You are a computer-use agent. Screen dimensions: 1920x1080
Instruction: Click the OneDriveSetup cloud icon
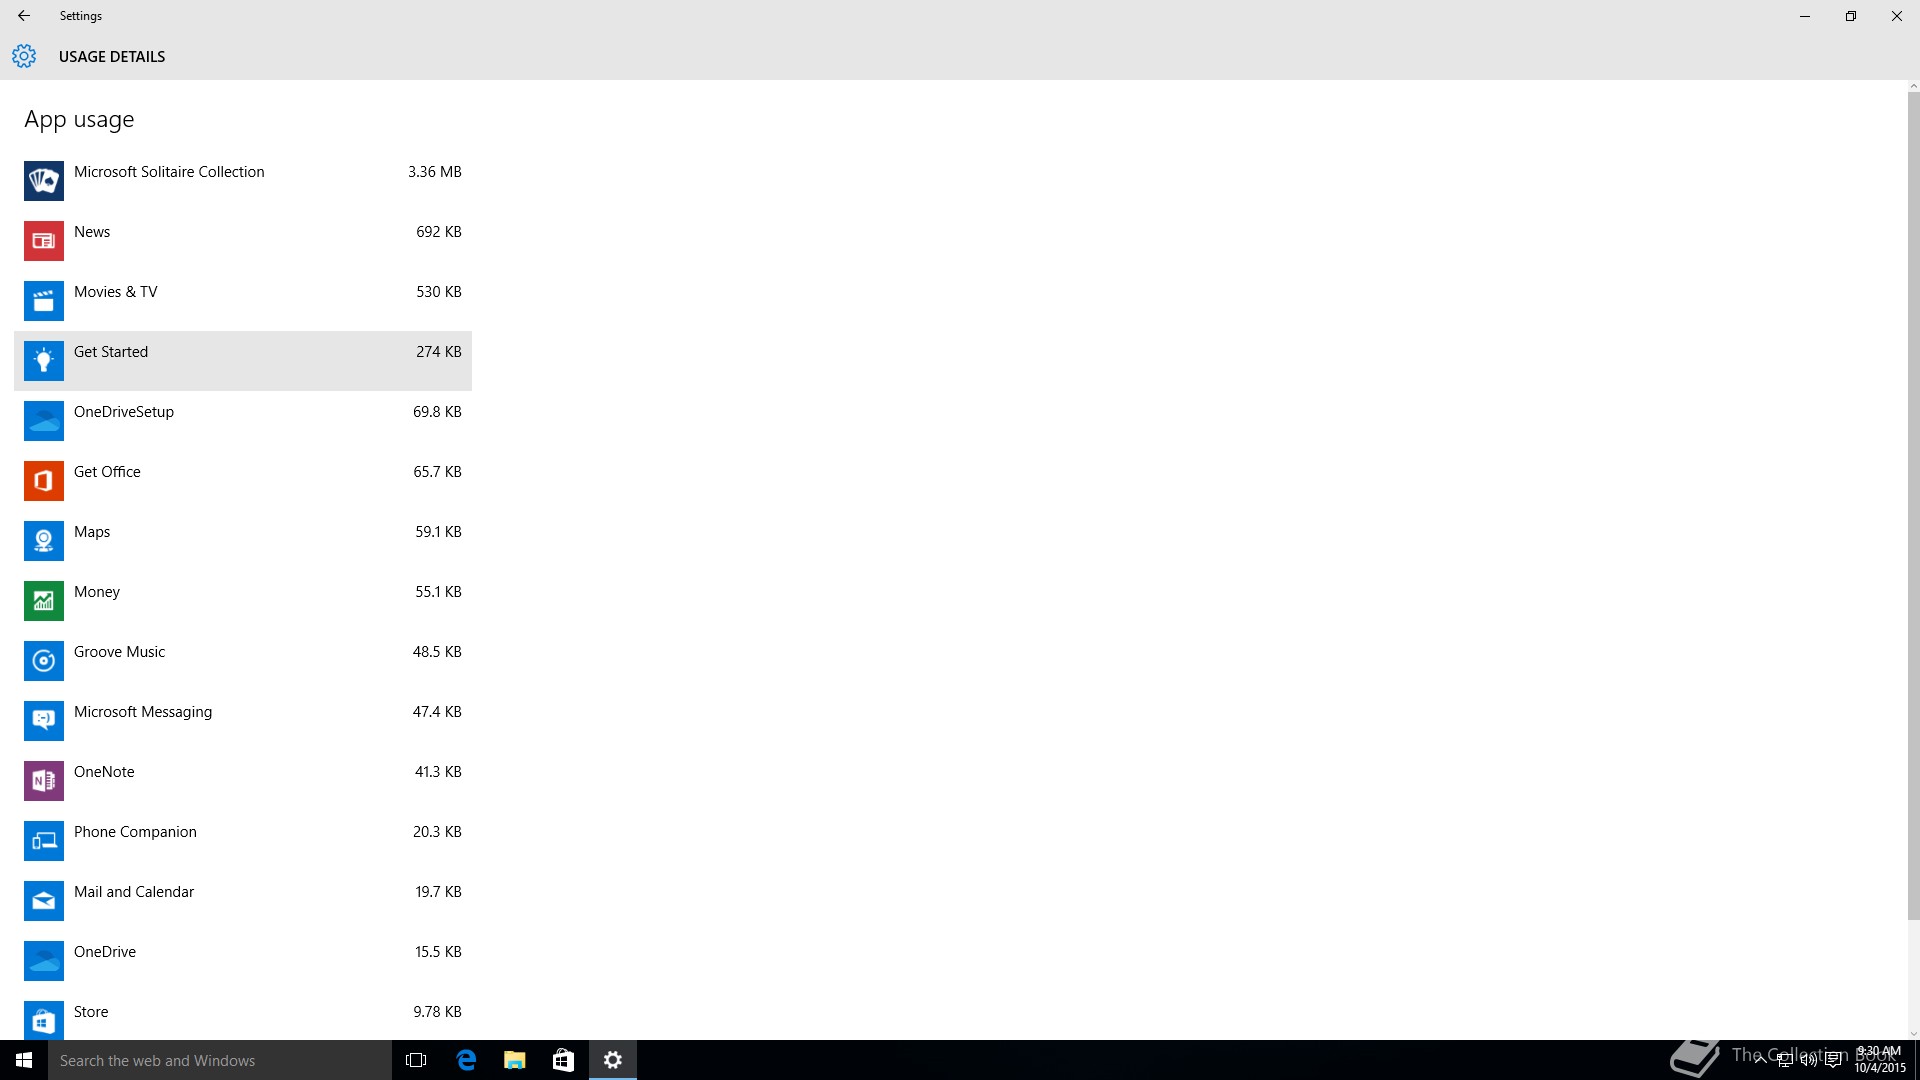pos(44,421)
